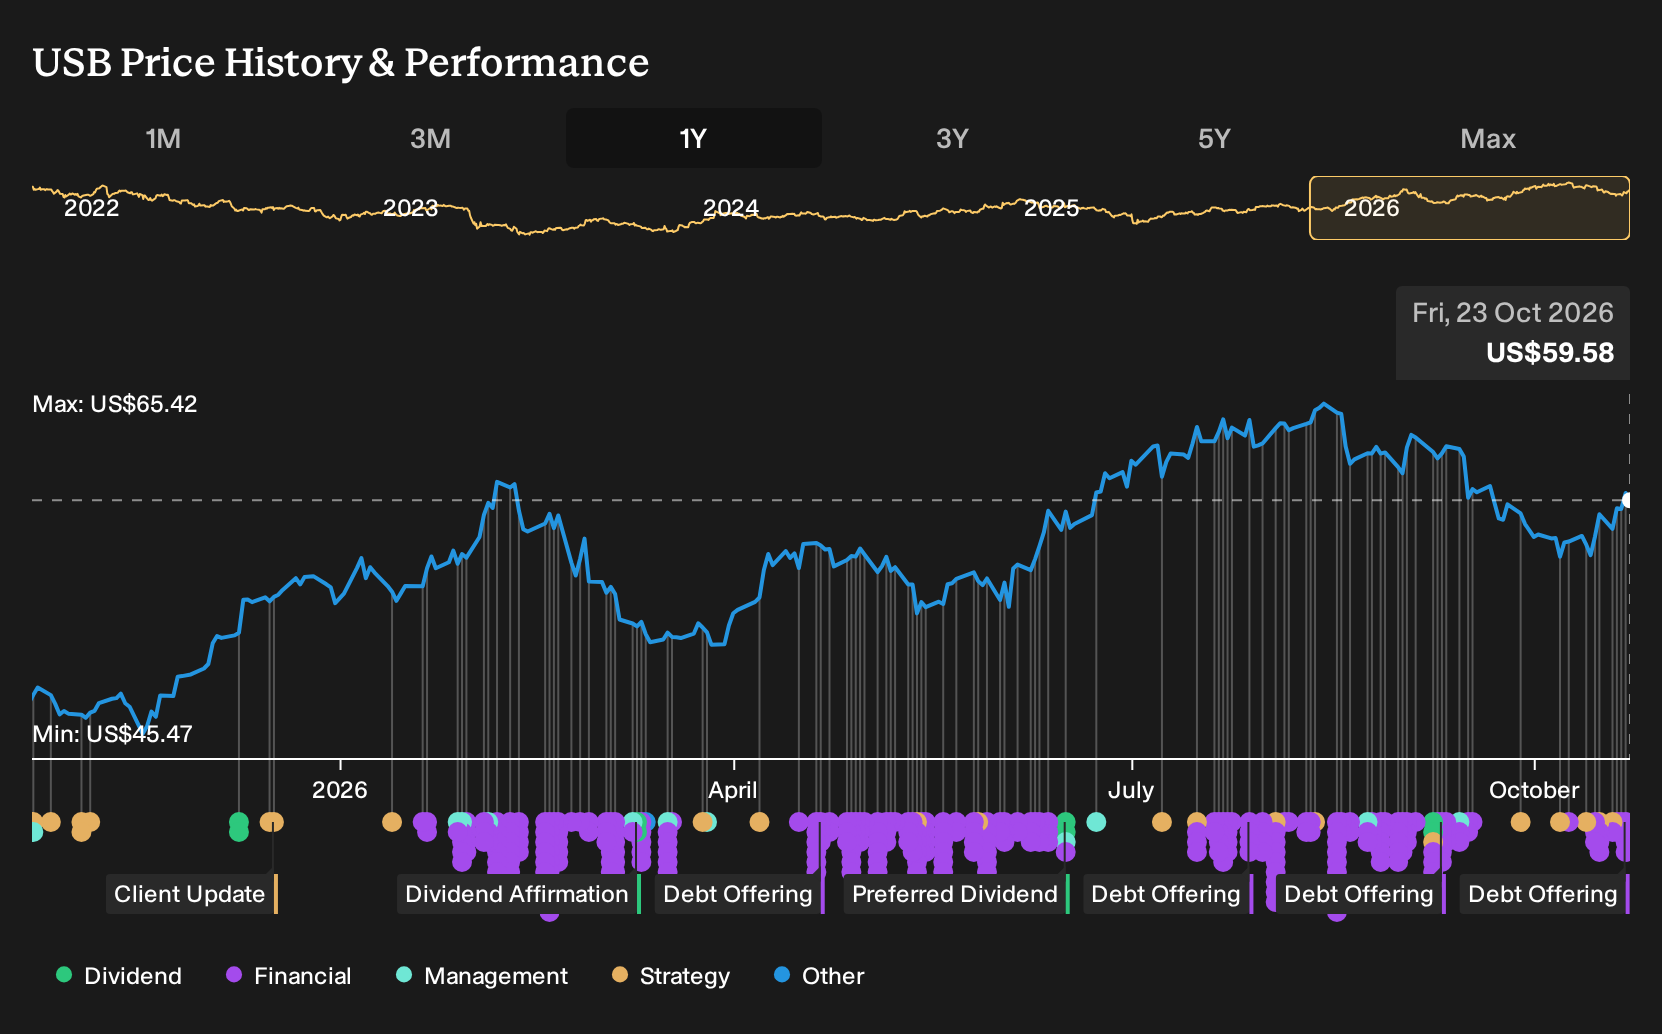Image resolution: width=1662 pixels, height=1034 pixels.
Task: Toggle the Management legend filter
Action: (482, 976)
